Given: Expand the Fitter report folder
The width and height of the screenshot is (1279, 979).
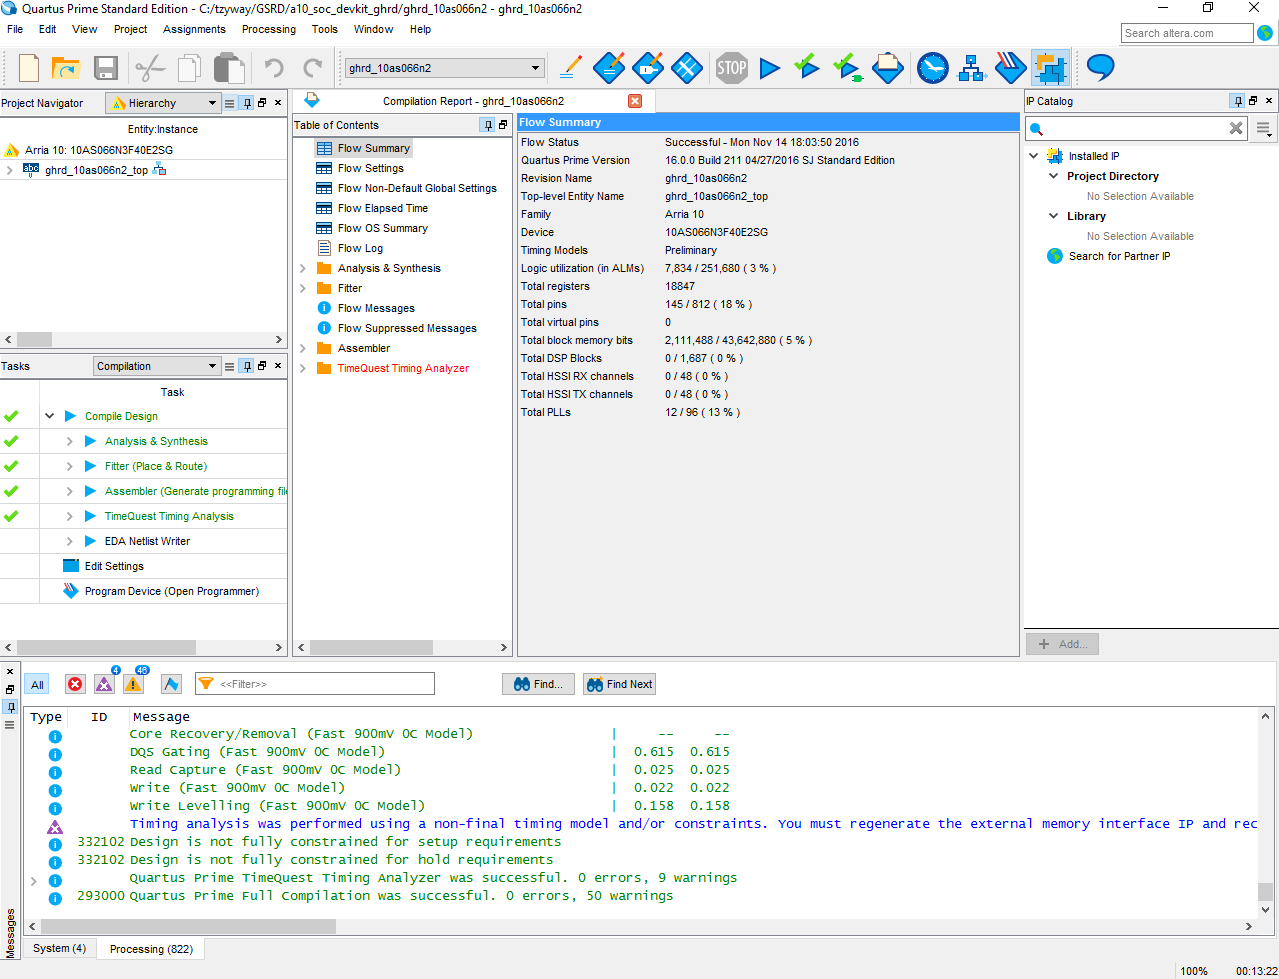Looking at the screenshot, I should click(x=303, y=288).
